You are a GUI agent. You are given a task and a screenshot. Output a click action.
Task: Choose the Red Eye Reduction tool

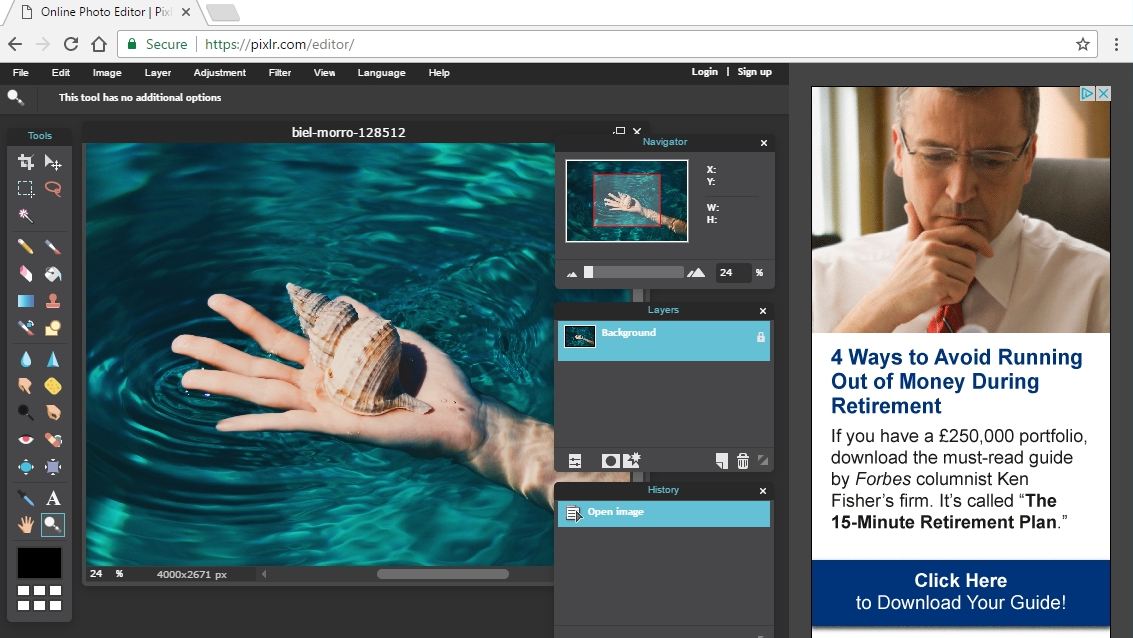(x=25, y=439)
